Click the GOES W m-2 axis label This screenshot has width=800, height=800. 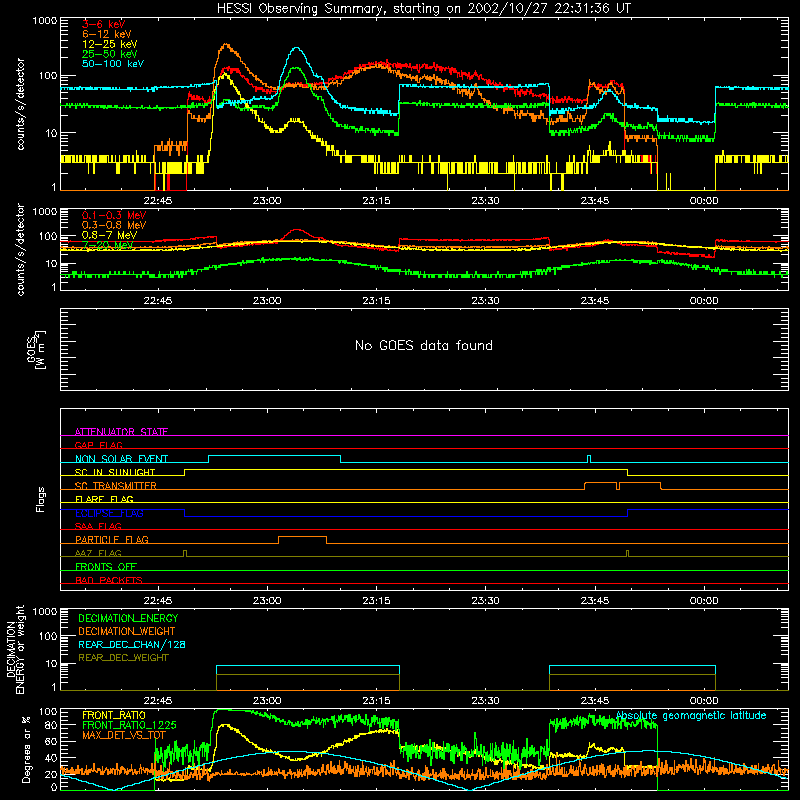(36, 349)
